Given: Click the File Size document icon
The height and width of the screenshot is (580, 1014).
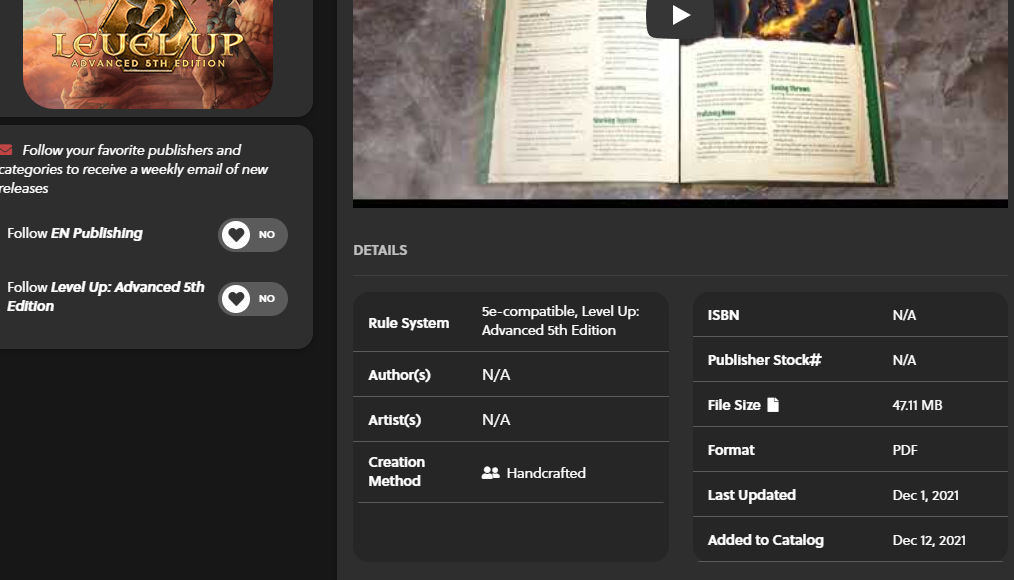Looking at the screenshot, I should 773,405.
